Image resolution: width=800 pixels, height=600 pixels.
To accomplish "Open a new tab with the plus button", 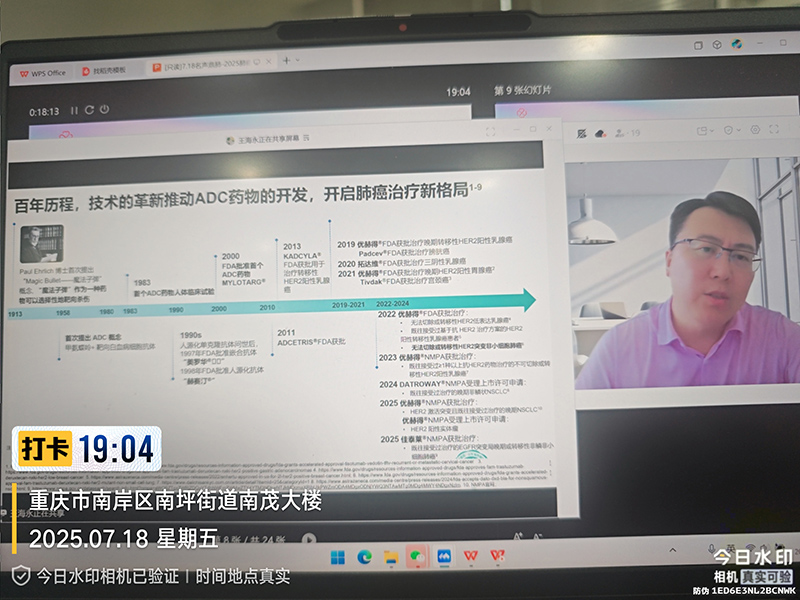I will (x=286, y=60).
